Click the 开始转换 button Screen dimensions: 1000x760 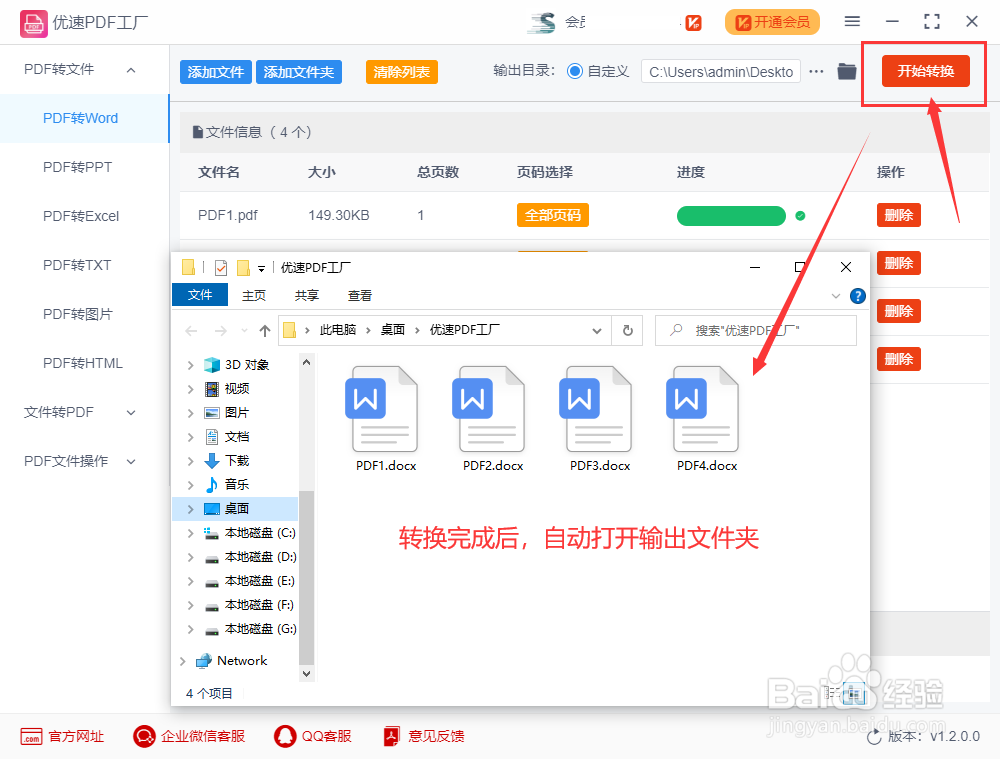[925, 71]
